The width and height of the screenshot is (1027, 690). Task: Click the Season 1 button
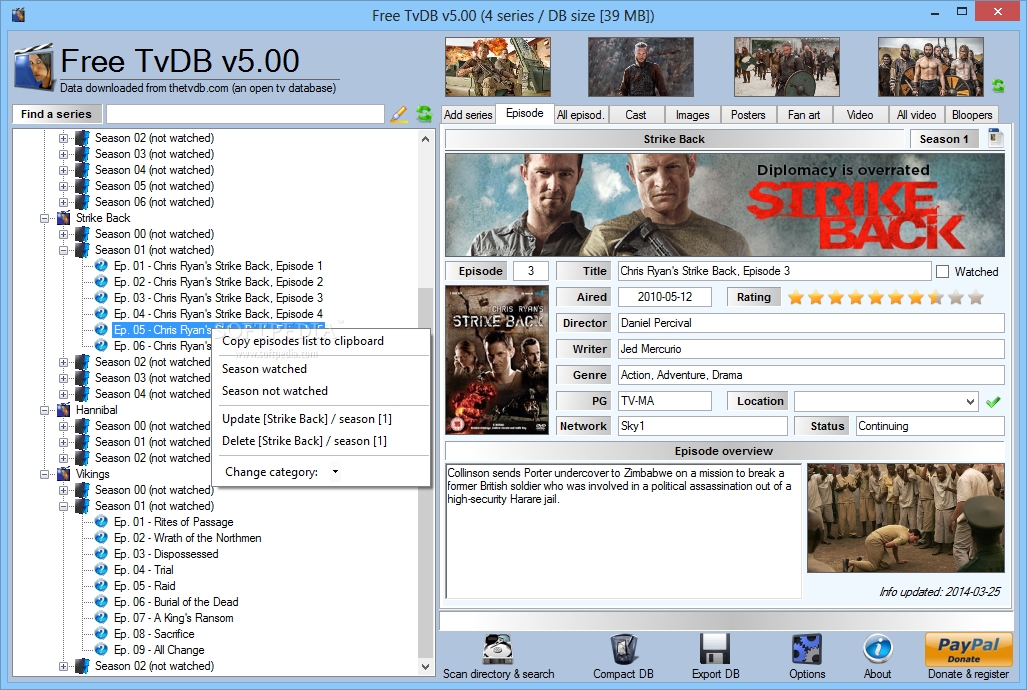point(944,139)
